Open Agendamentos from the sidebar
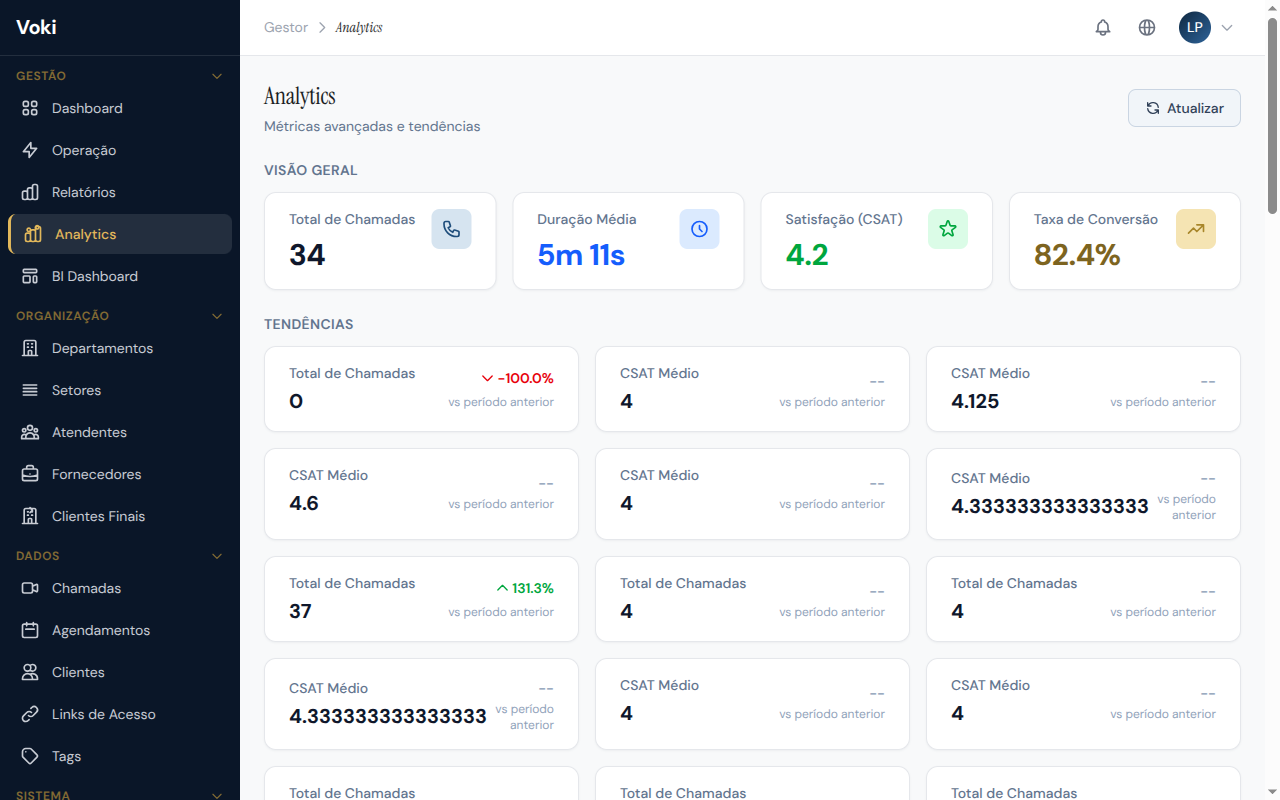 [x=98, y=630]
